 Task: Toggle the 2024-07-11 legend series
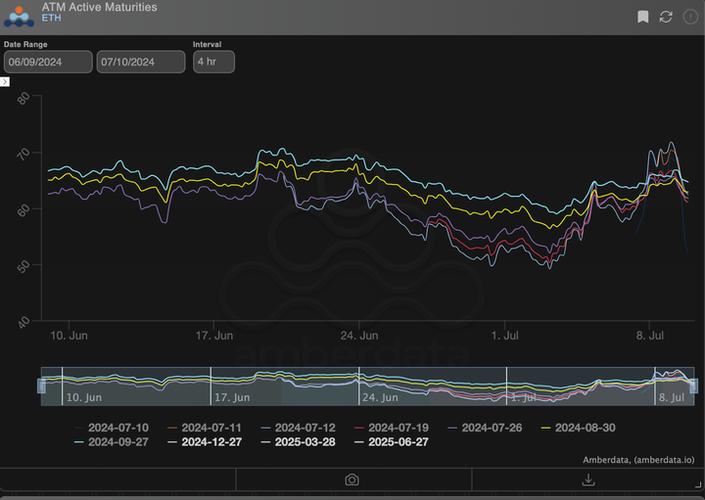pyautogui.click(x=205, y=428)
